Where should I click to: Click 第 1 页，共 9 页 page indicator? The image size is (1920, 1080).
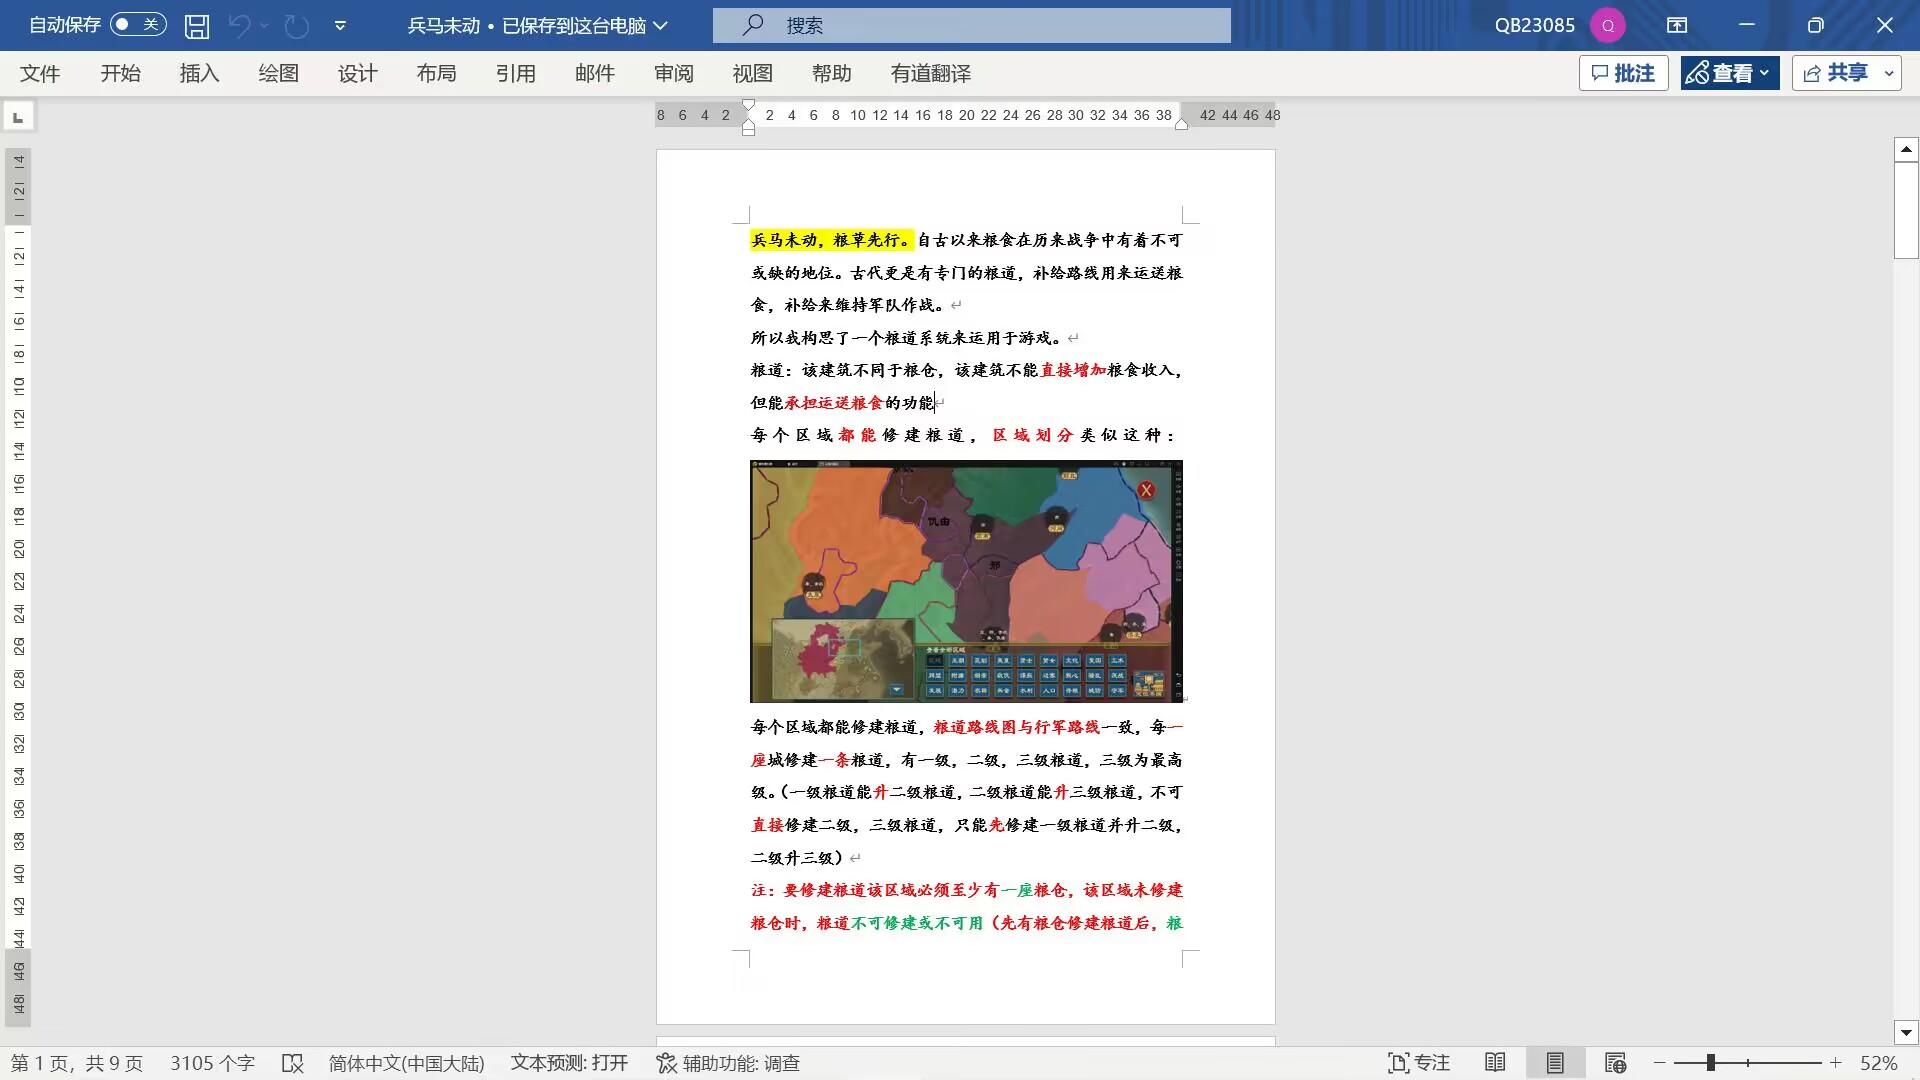pos(77,1063)
